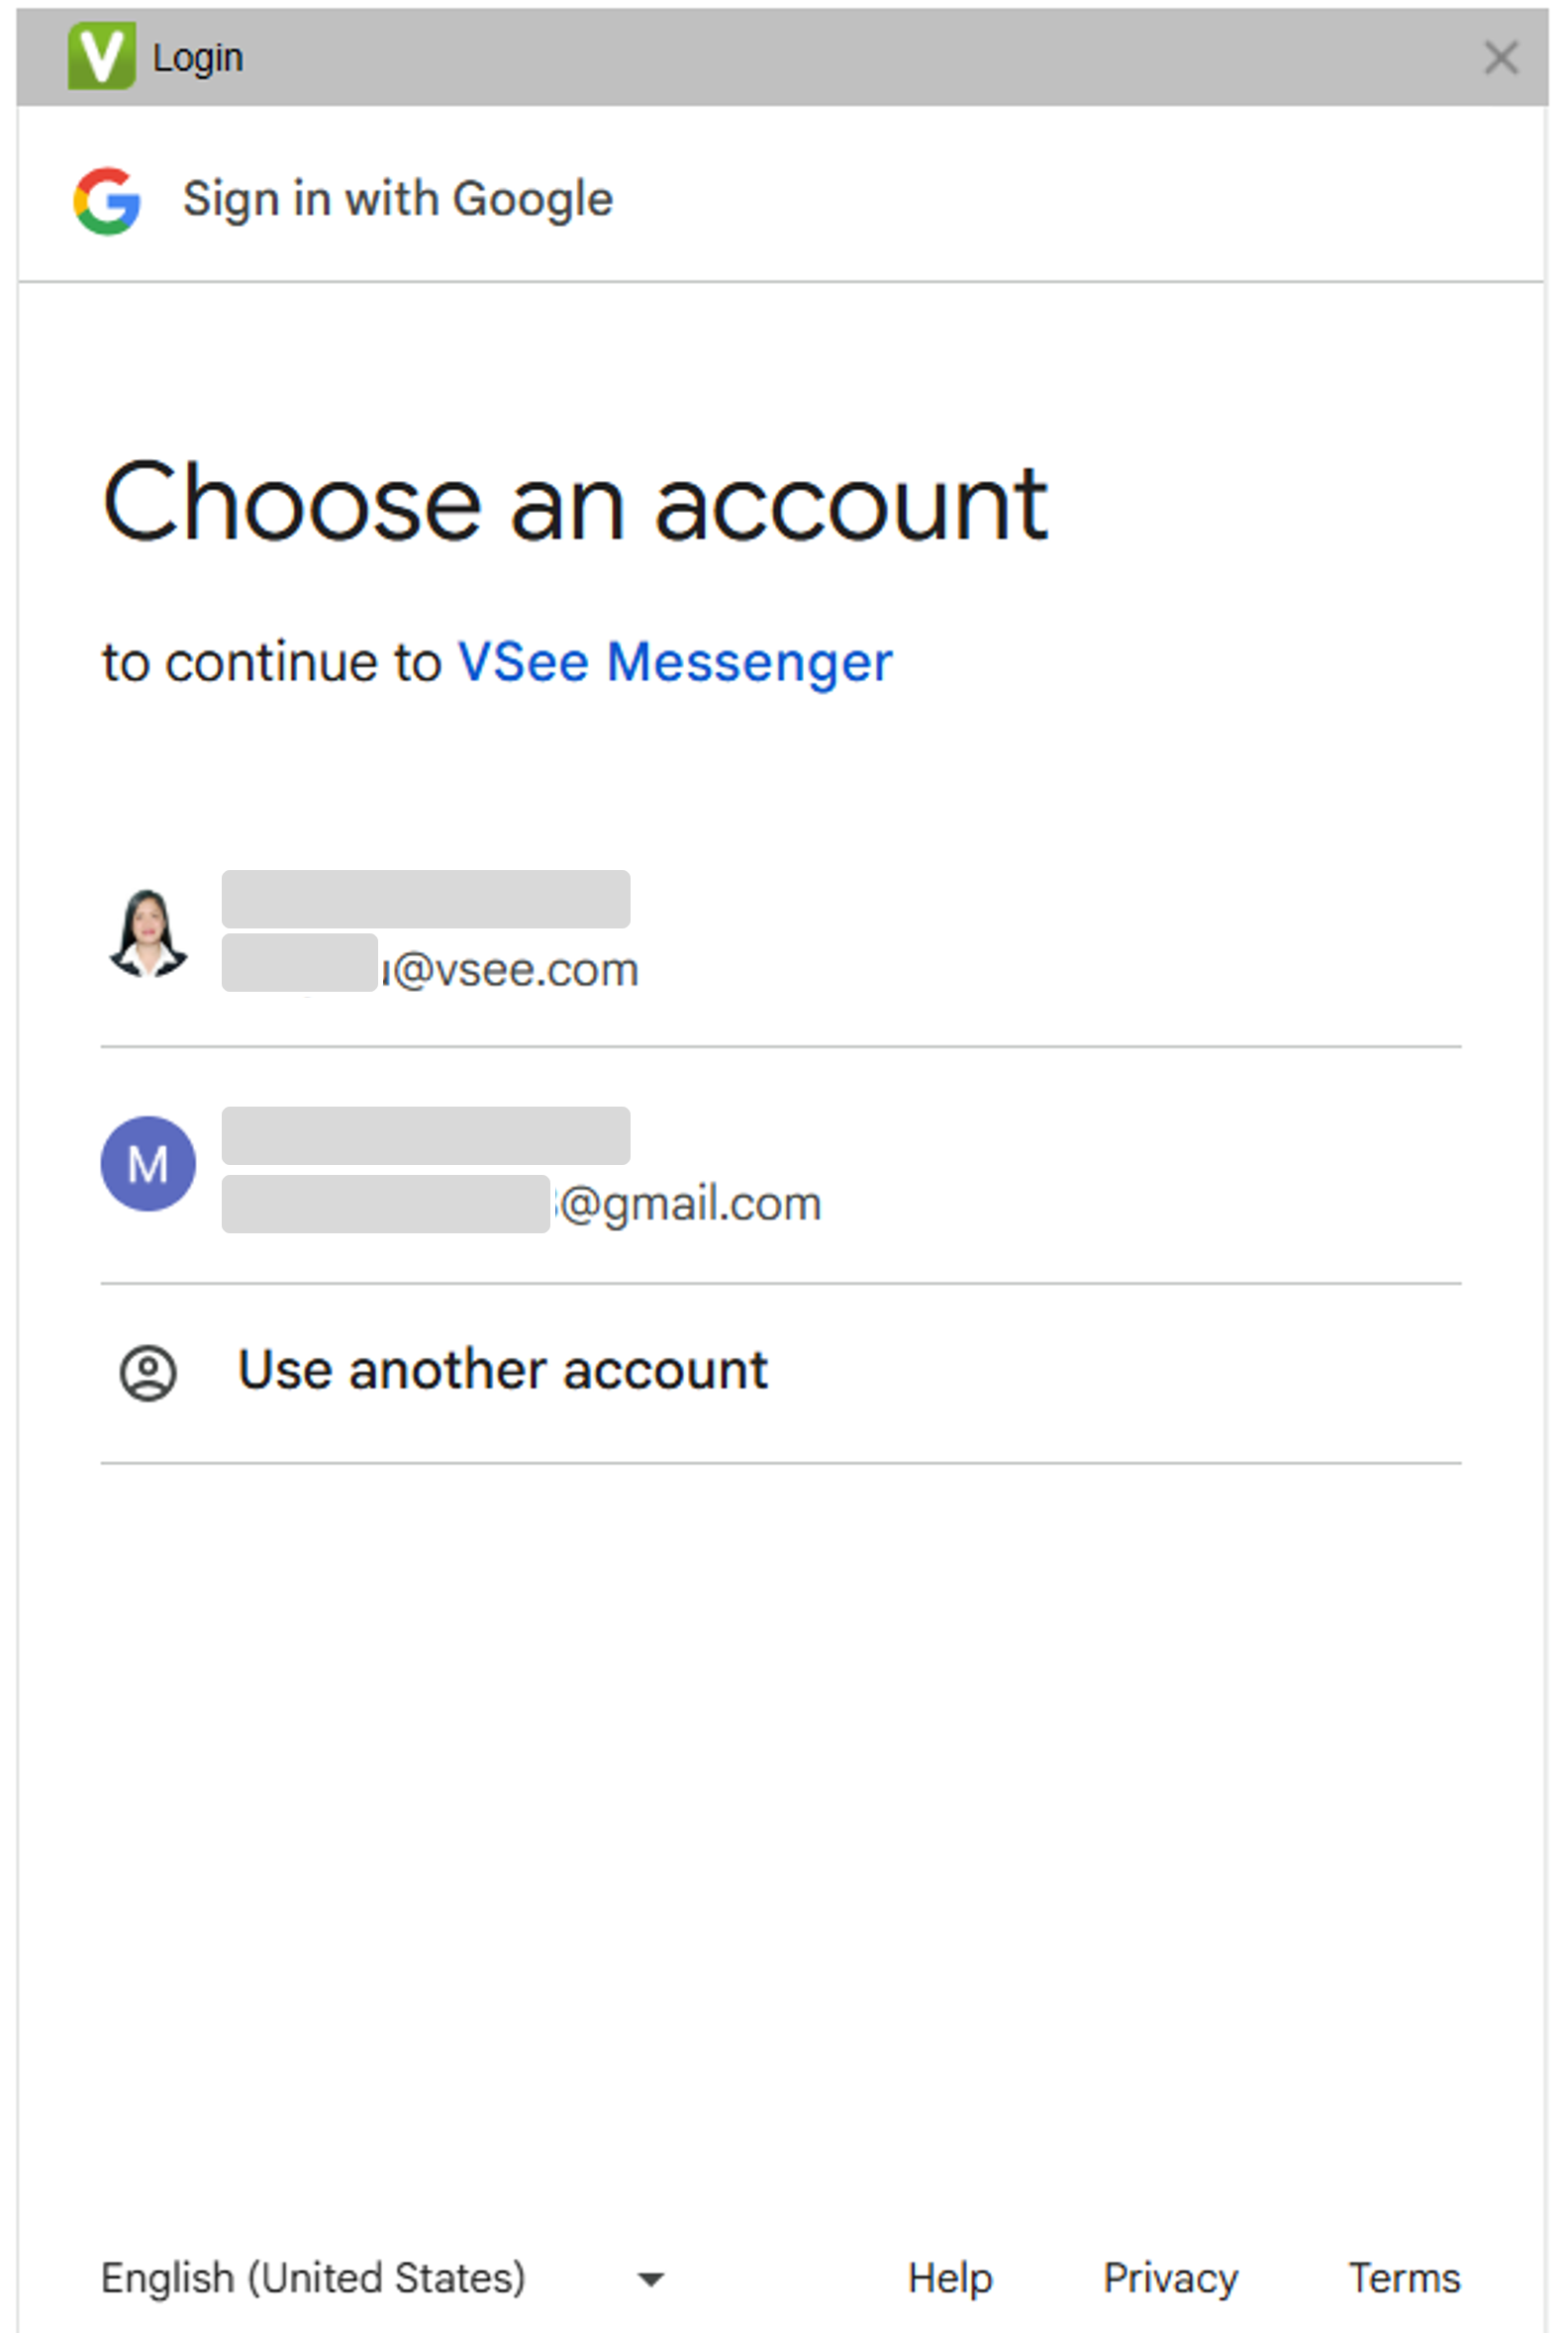Open the Help link

coord(949,2277)
